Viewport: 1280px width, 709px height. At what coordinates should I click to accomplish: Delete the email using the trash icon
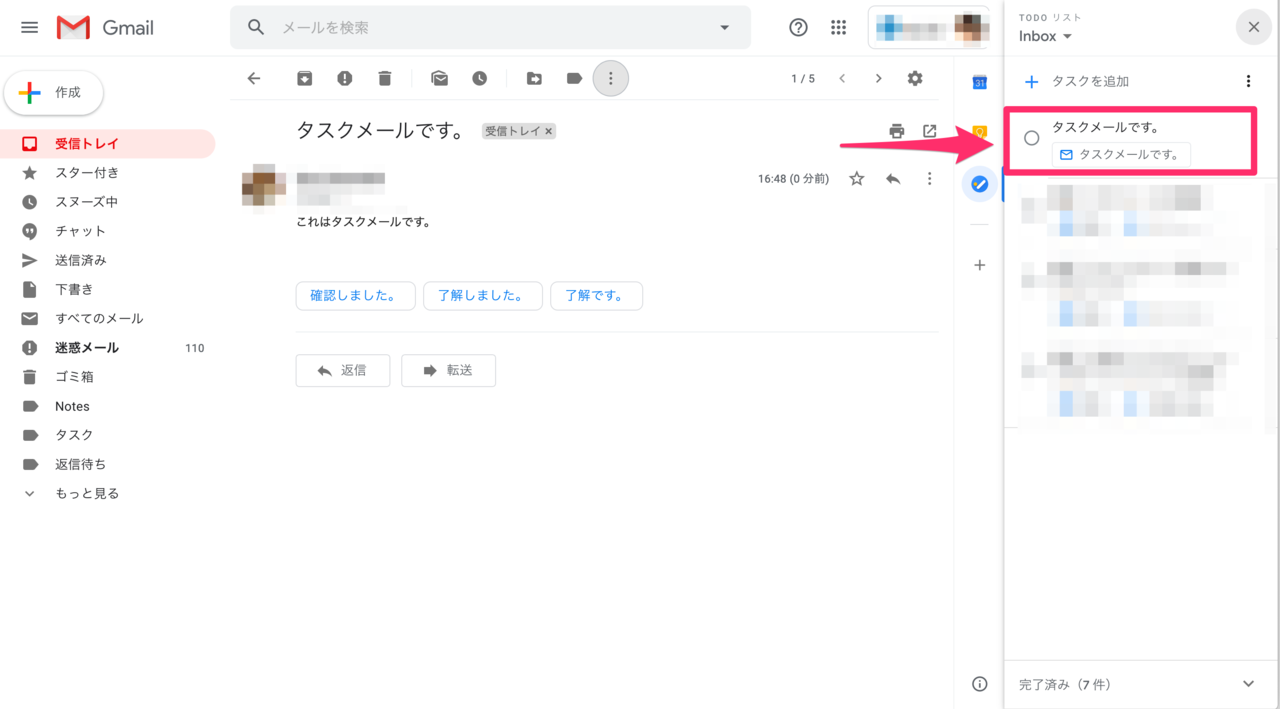[x=384, y=78]
